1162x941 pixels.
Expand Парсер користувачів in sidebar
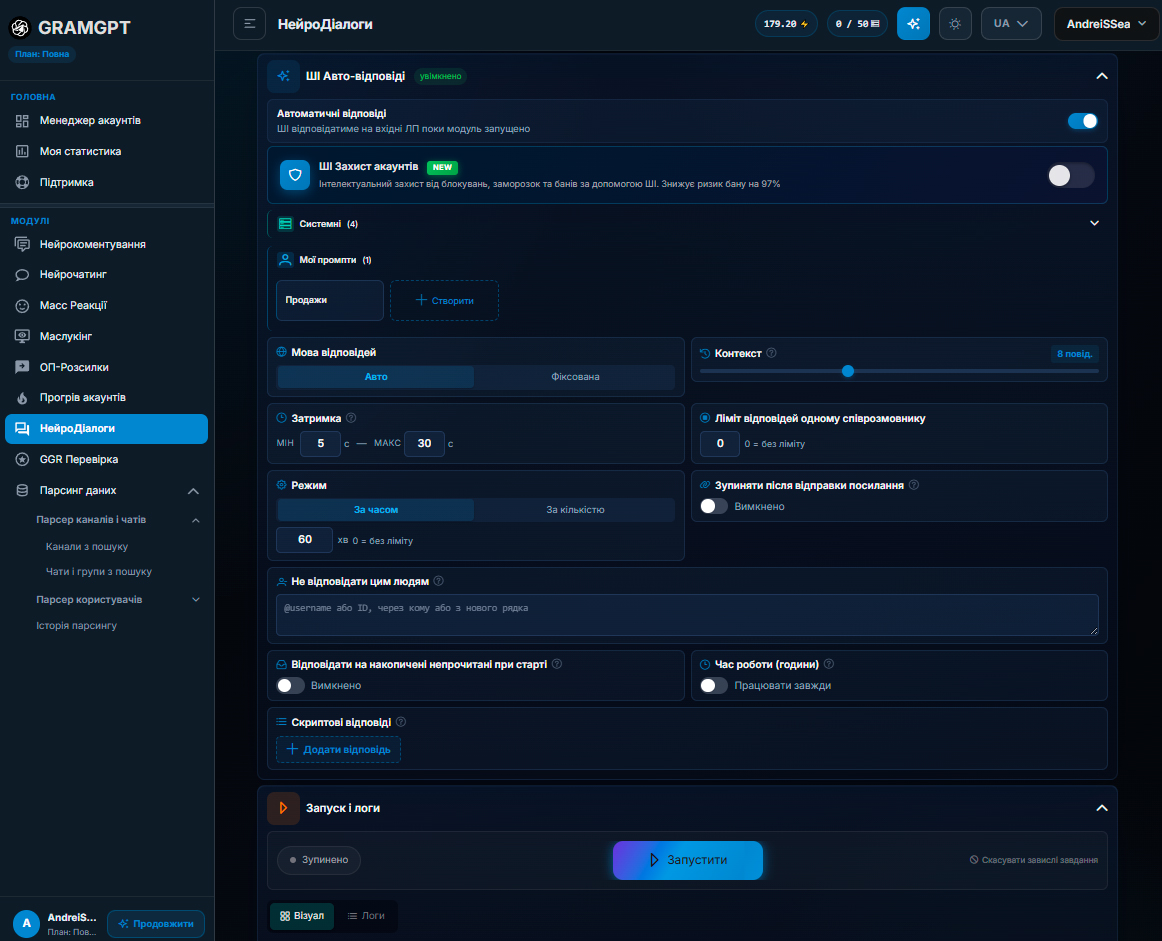(x=119, y=599)
